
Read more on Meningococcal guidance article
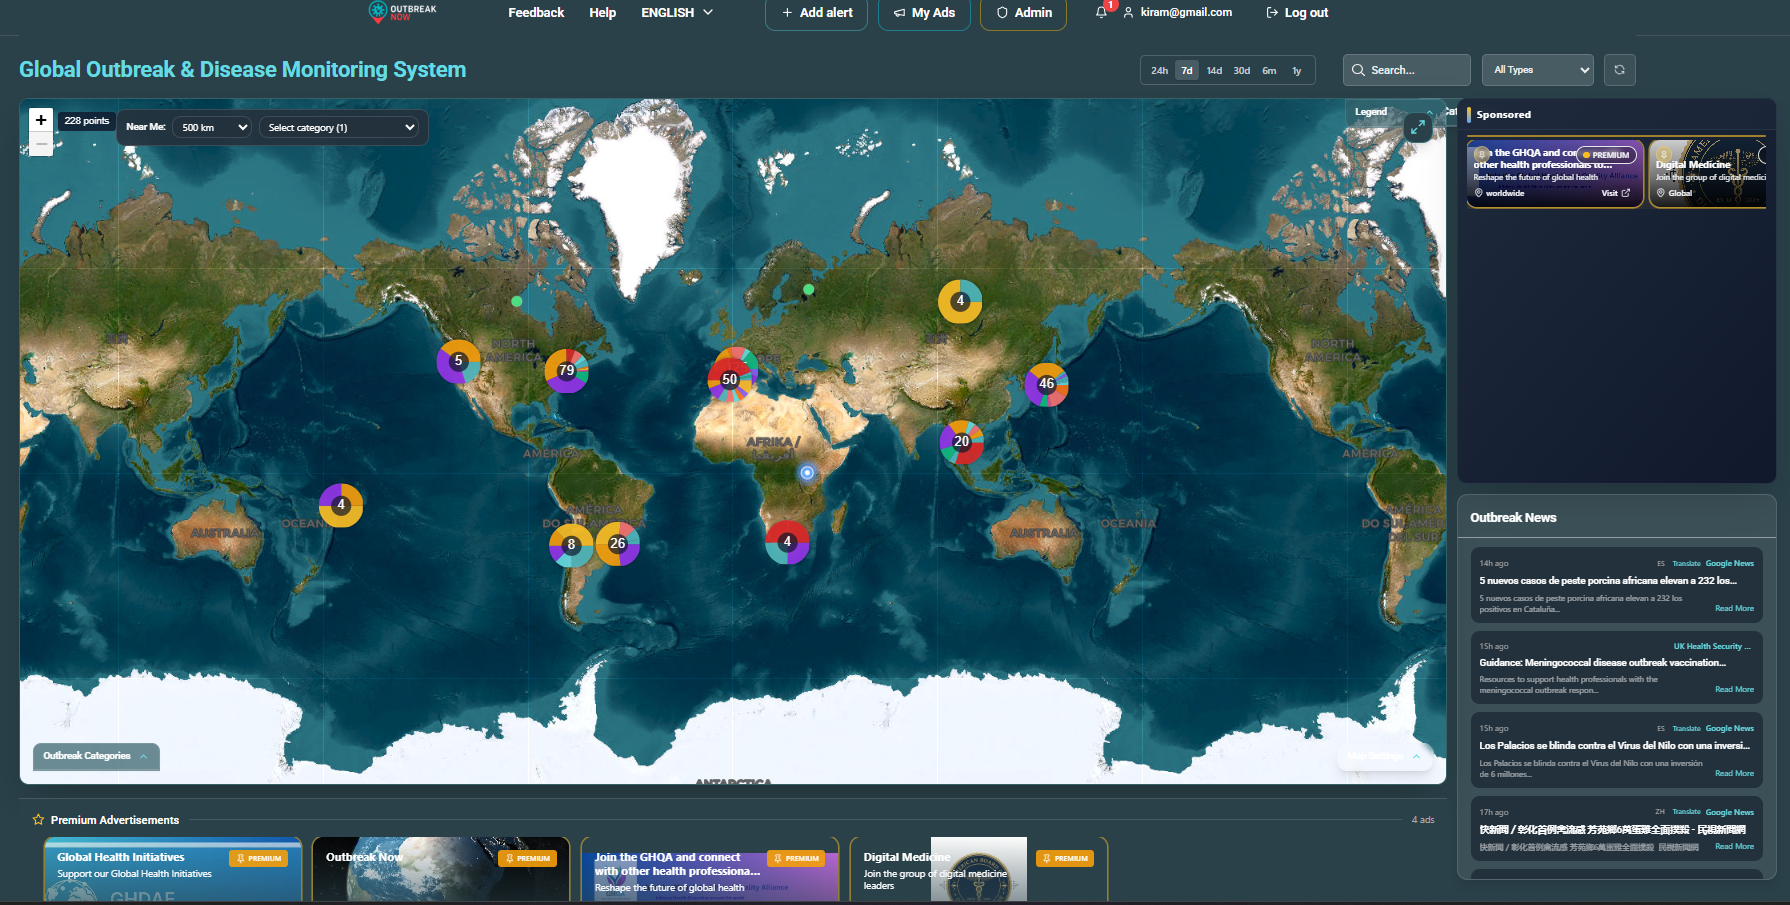coord(1734,690)
